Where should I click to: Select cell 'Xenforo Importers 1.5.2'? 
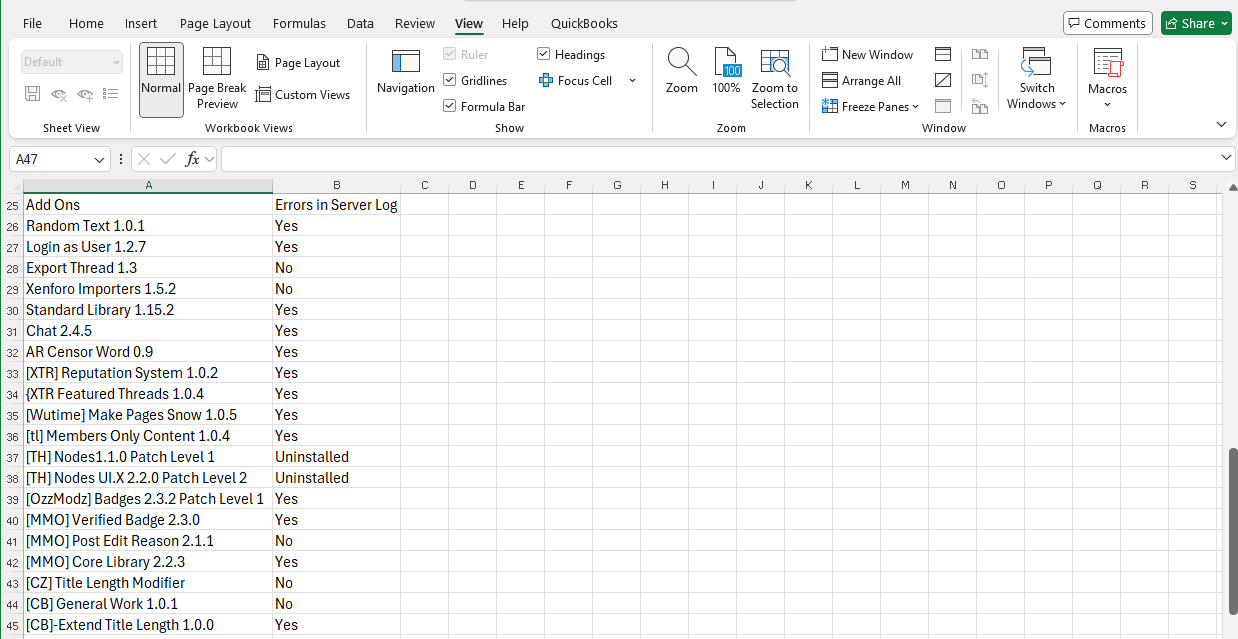click(148, 289)
